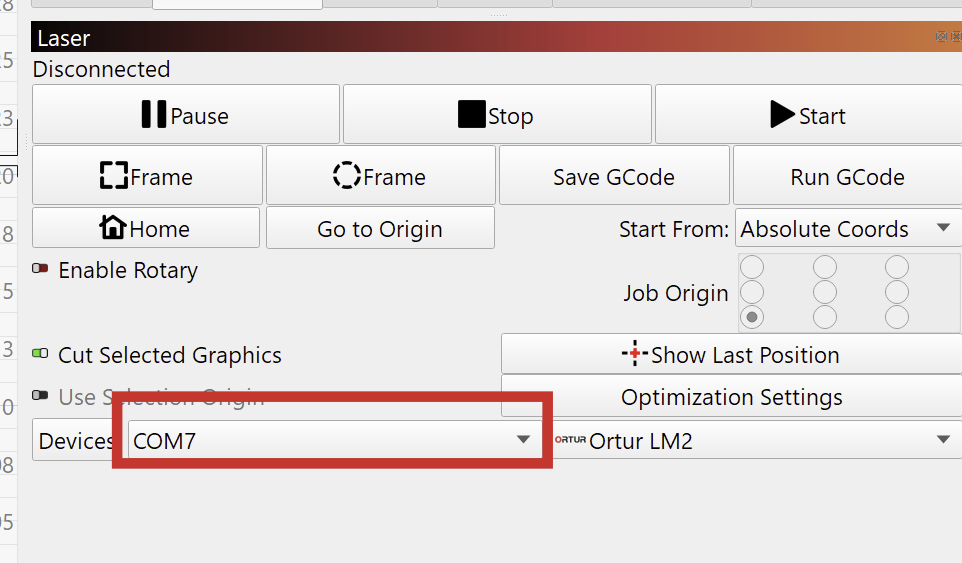Screen dimensions: 962x563
Task: Click the square Frame button
Action: click(147, 176)
